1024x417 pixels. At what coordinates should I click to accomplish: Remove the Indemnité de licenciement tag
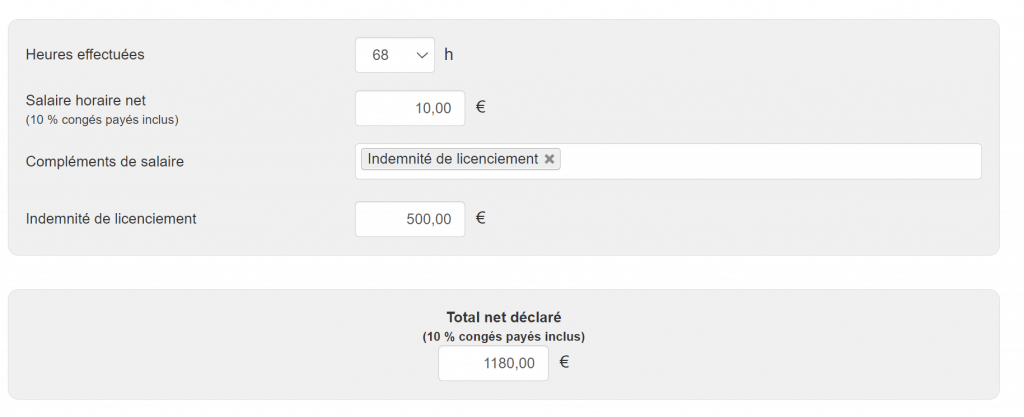[x=549, y=159]
